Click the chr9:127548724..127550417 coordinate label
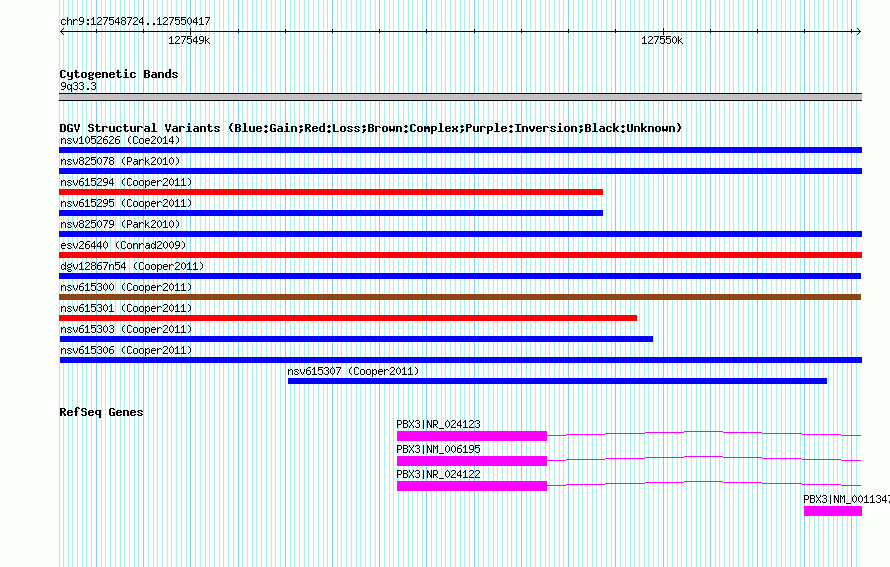 [135, 22]
